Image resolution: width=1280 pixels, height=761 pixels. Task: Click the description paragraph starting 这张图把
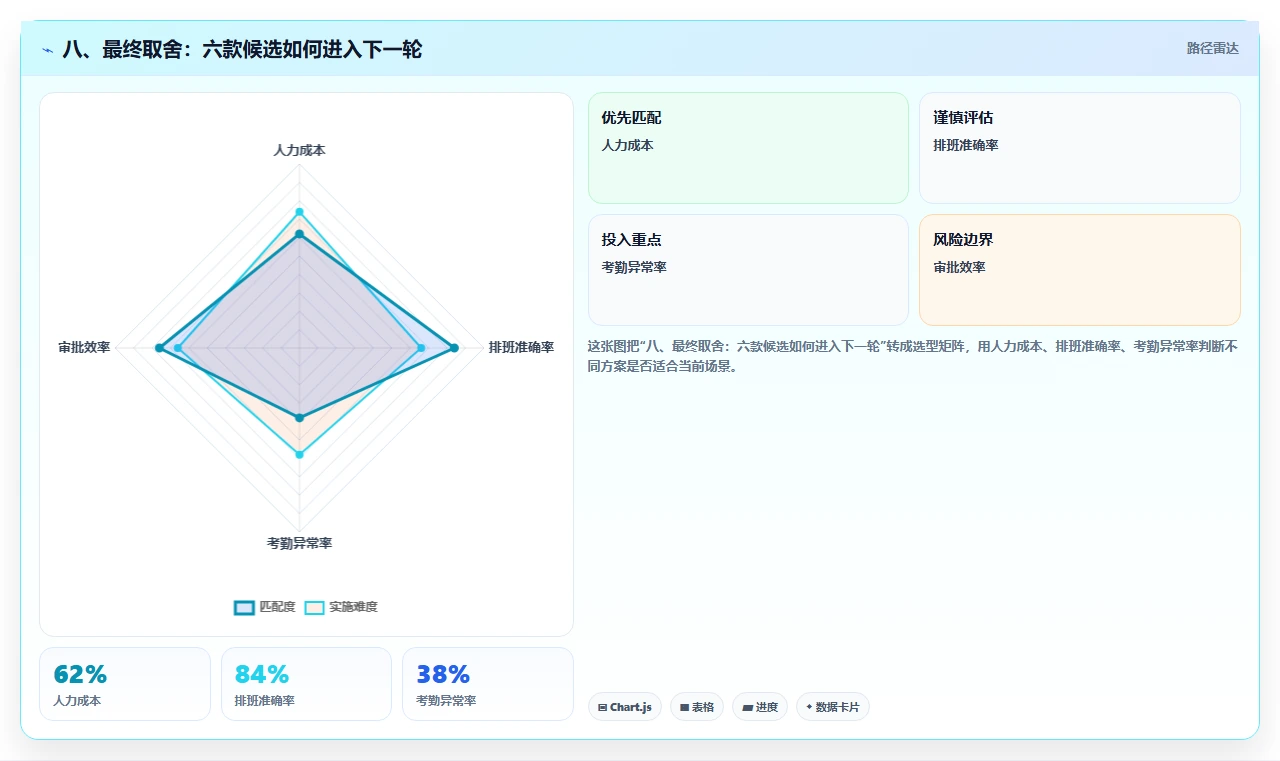[x=913, y=356]
